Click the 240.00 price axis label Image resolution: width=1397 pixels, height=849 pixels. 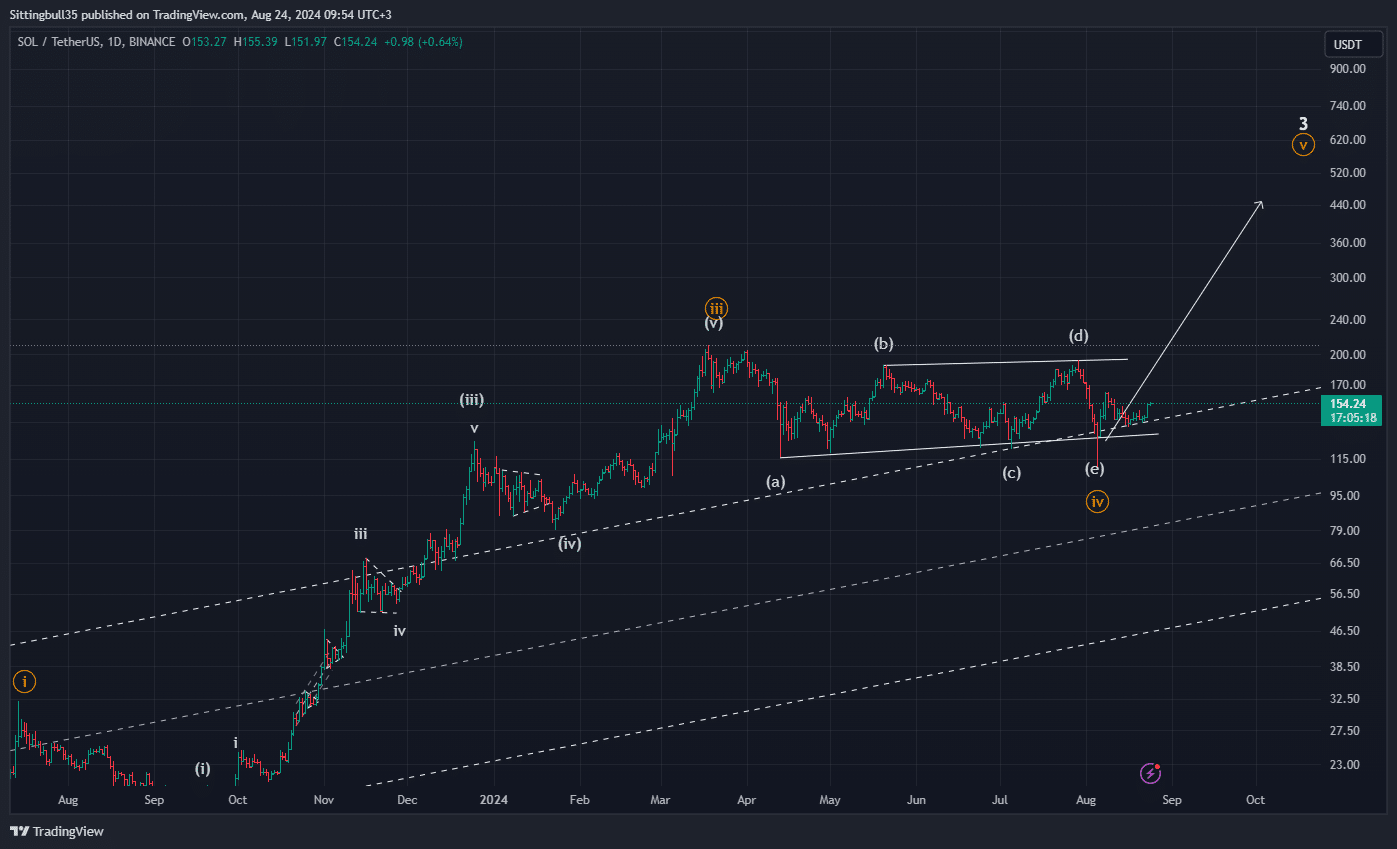point(1348,320)
